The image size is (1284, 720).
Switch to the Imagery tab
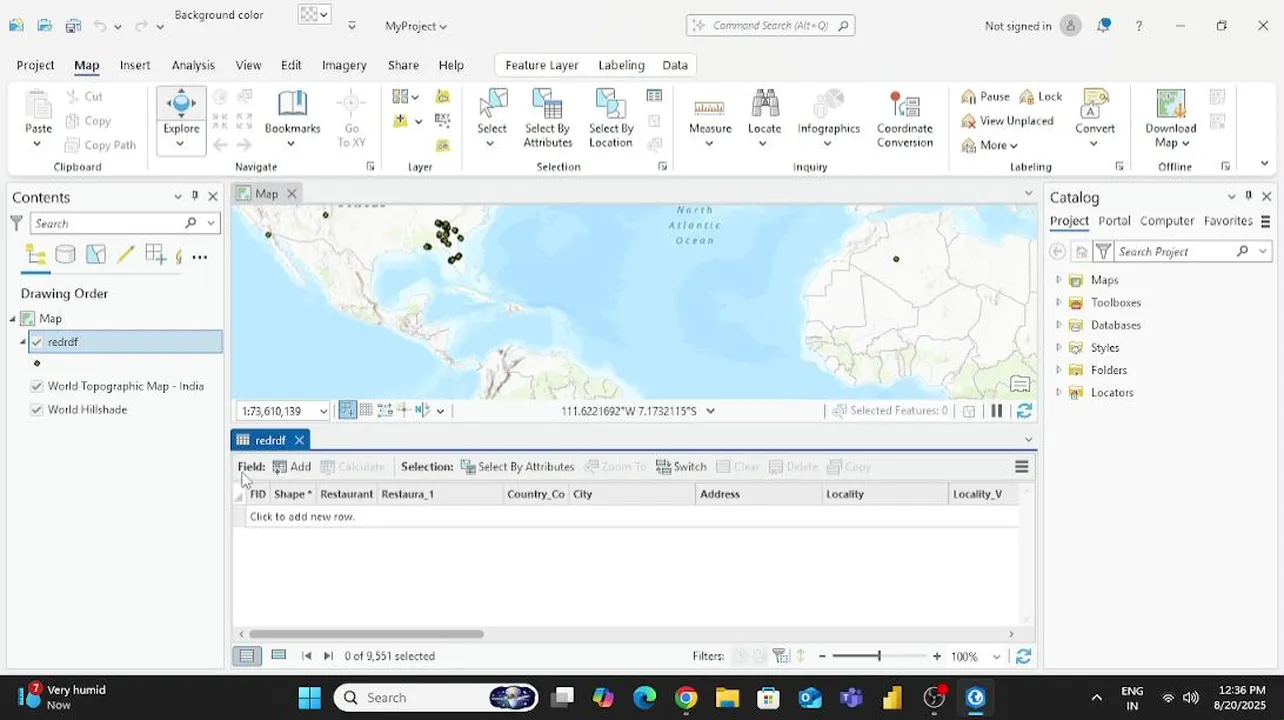pyautogui.click(x=344, y=65)
